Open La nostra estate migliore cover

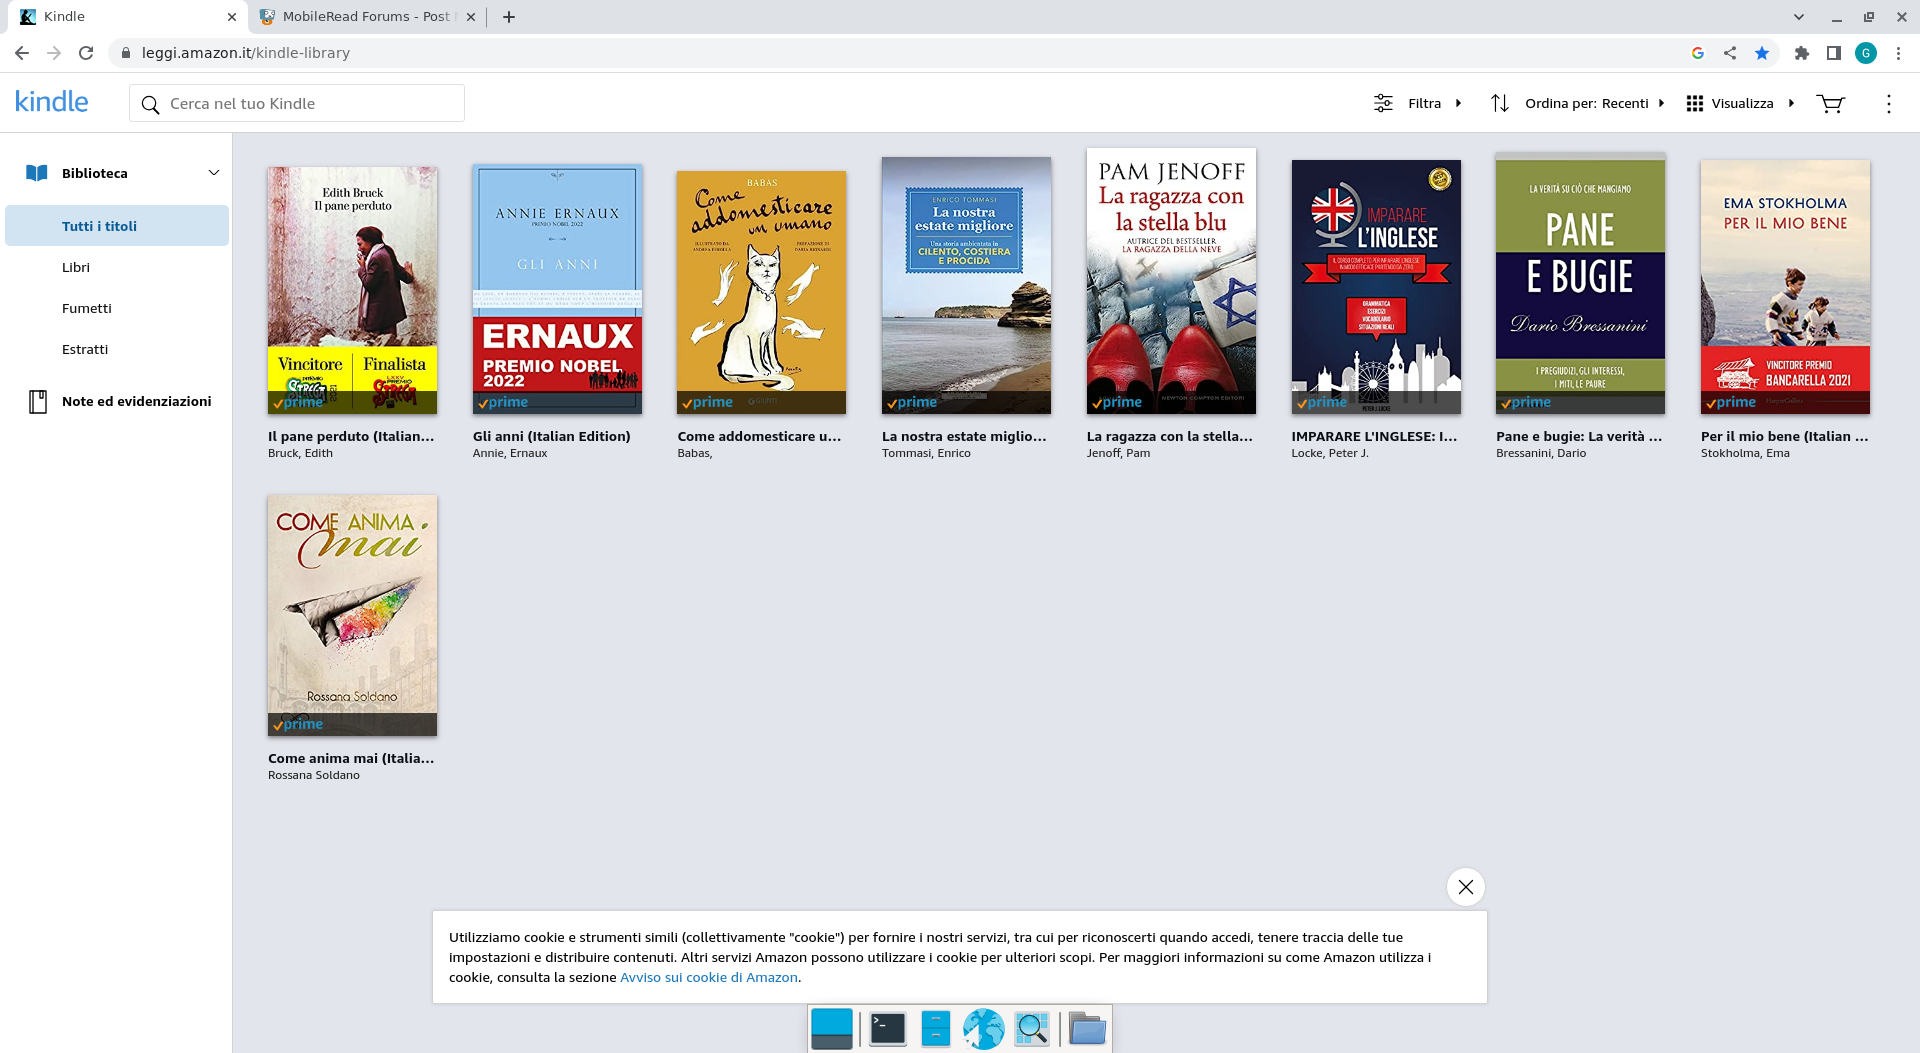966,285
